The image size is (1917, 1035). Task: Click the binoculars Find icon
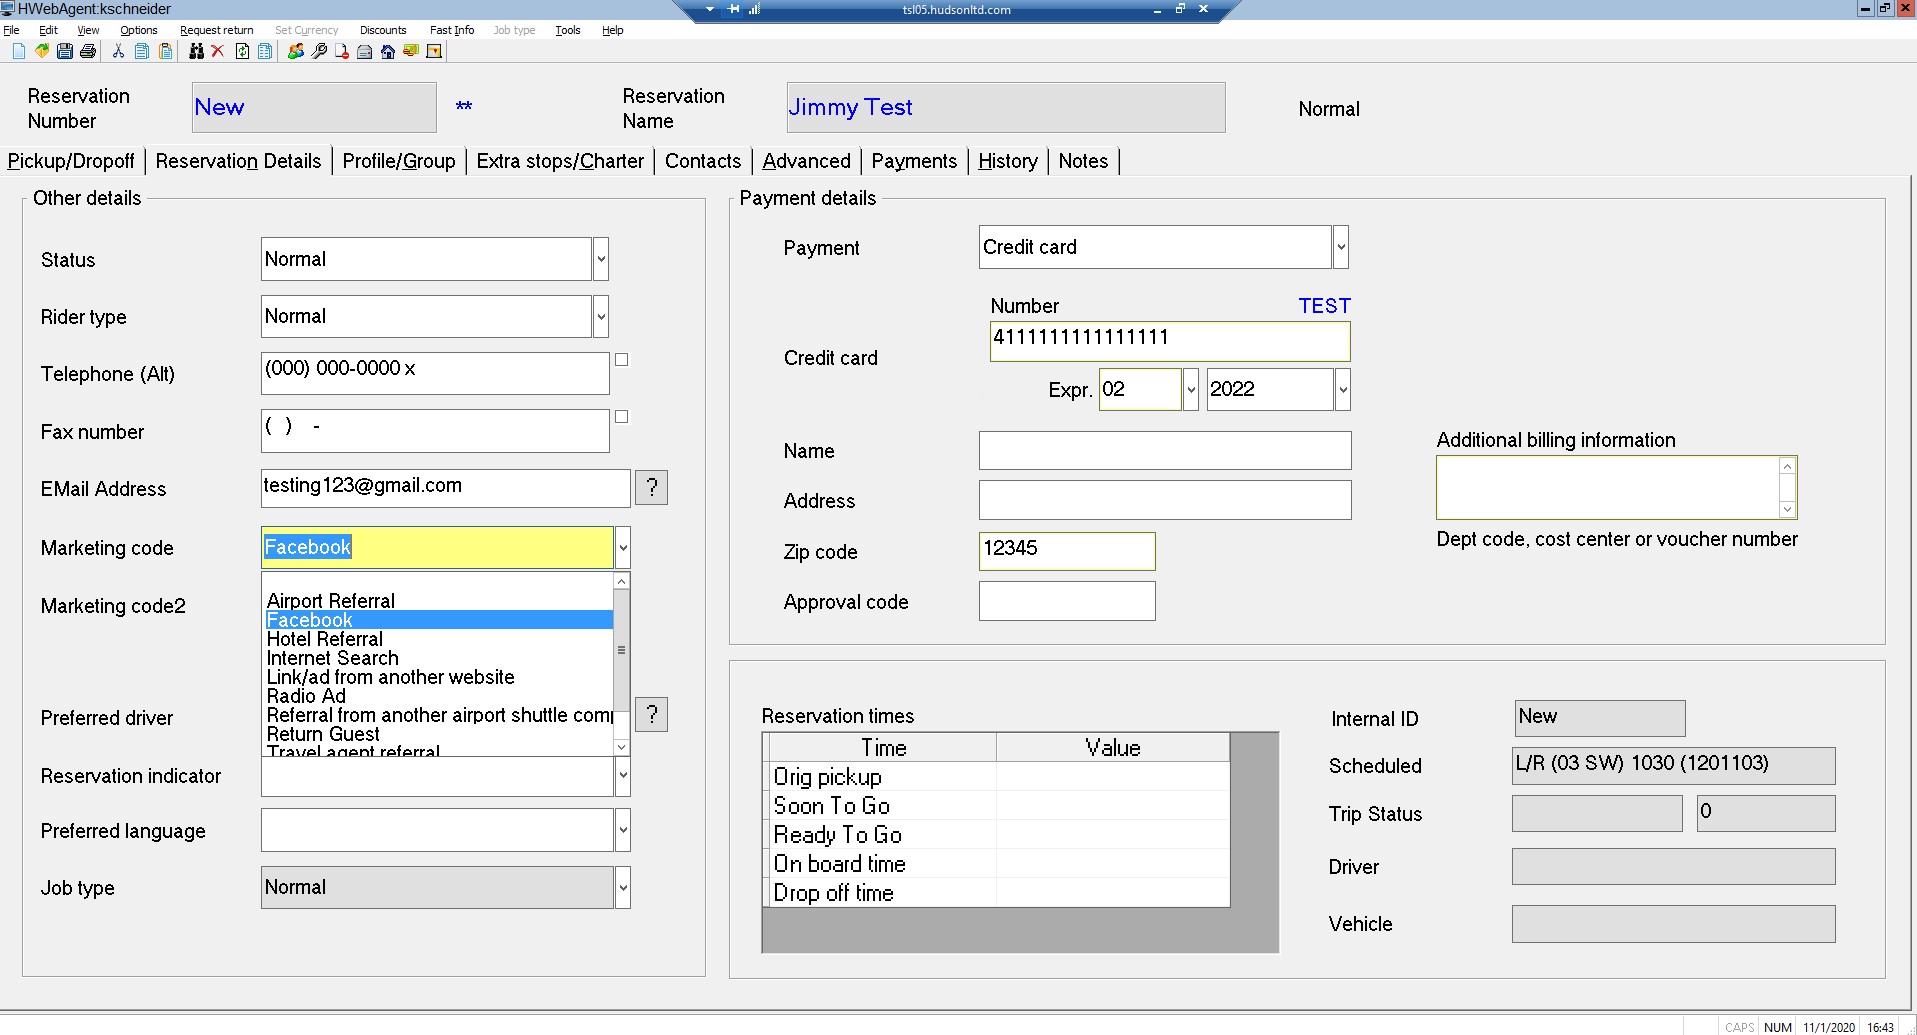196,51
